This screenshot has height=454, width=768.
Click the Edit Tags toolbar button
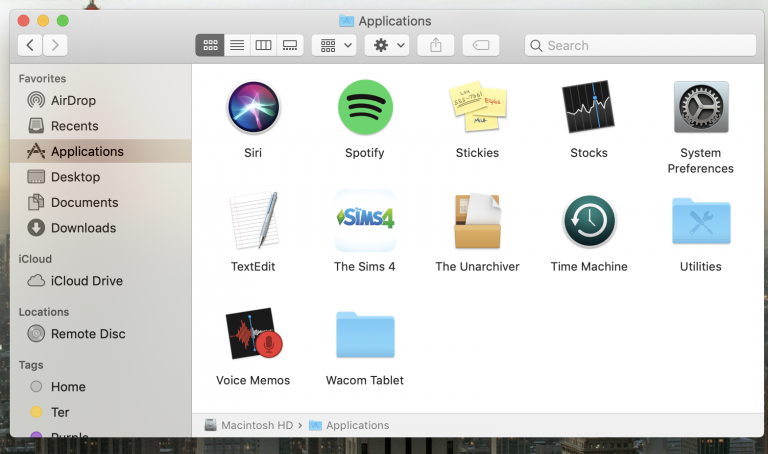pyautogui.click(x=481, y=46)
